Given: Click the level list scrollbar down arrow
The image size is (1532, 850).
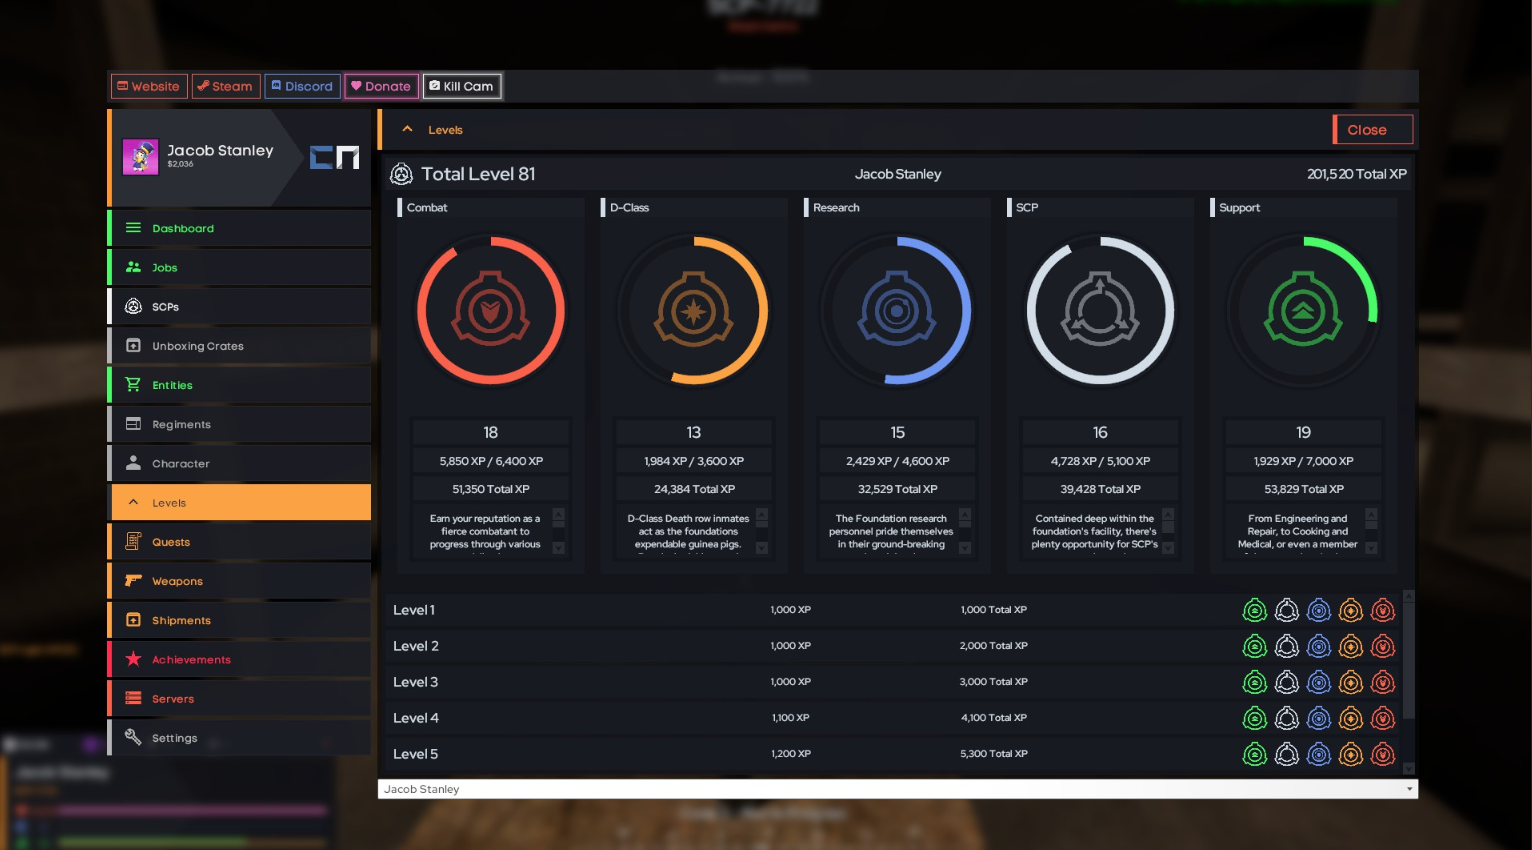Looking at the screenshot, I should pyautogui.click(x=1409, y=768).
